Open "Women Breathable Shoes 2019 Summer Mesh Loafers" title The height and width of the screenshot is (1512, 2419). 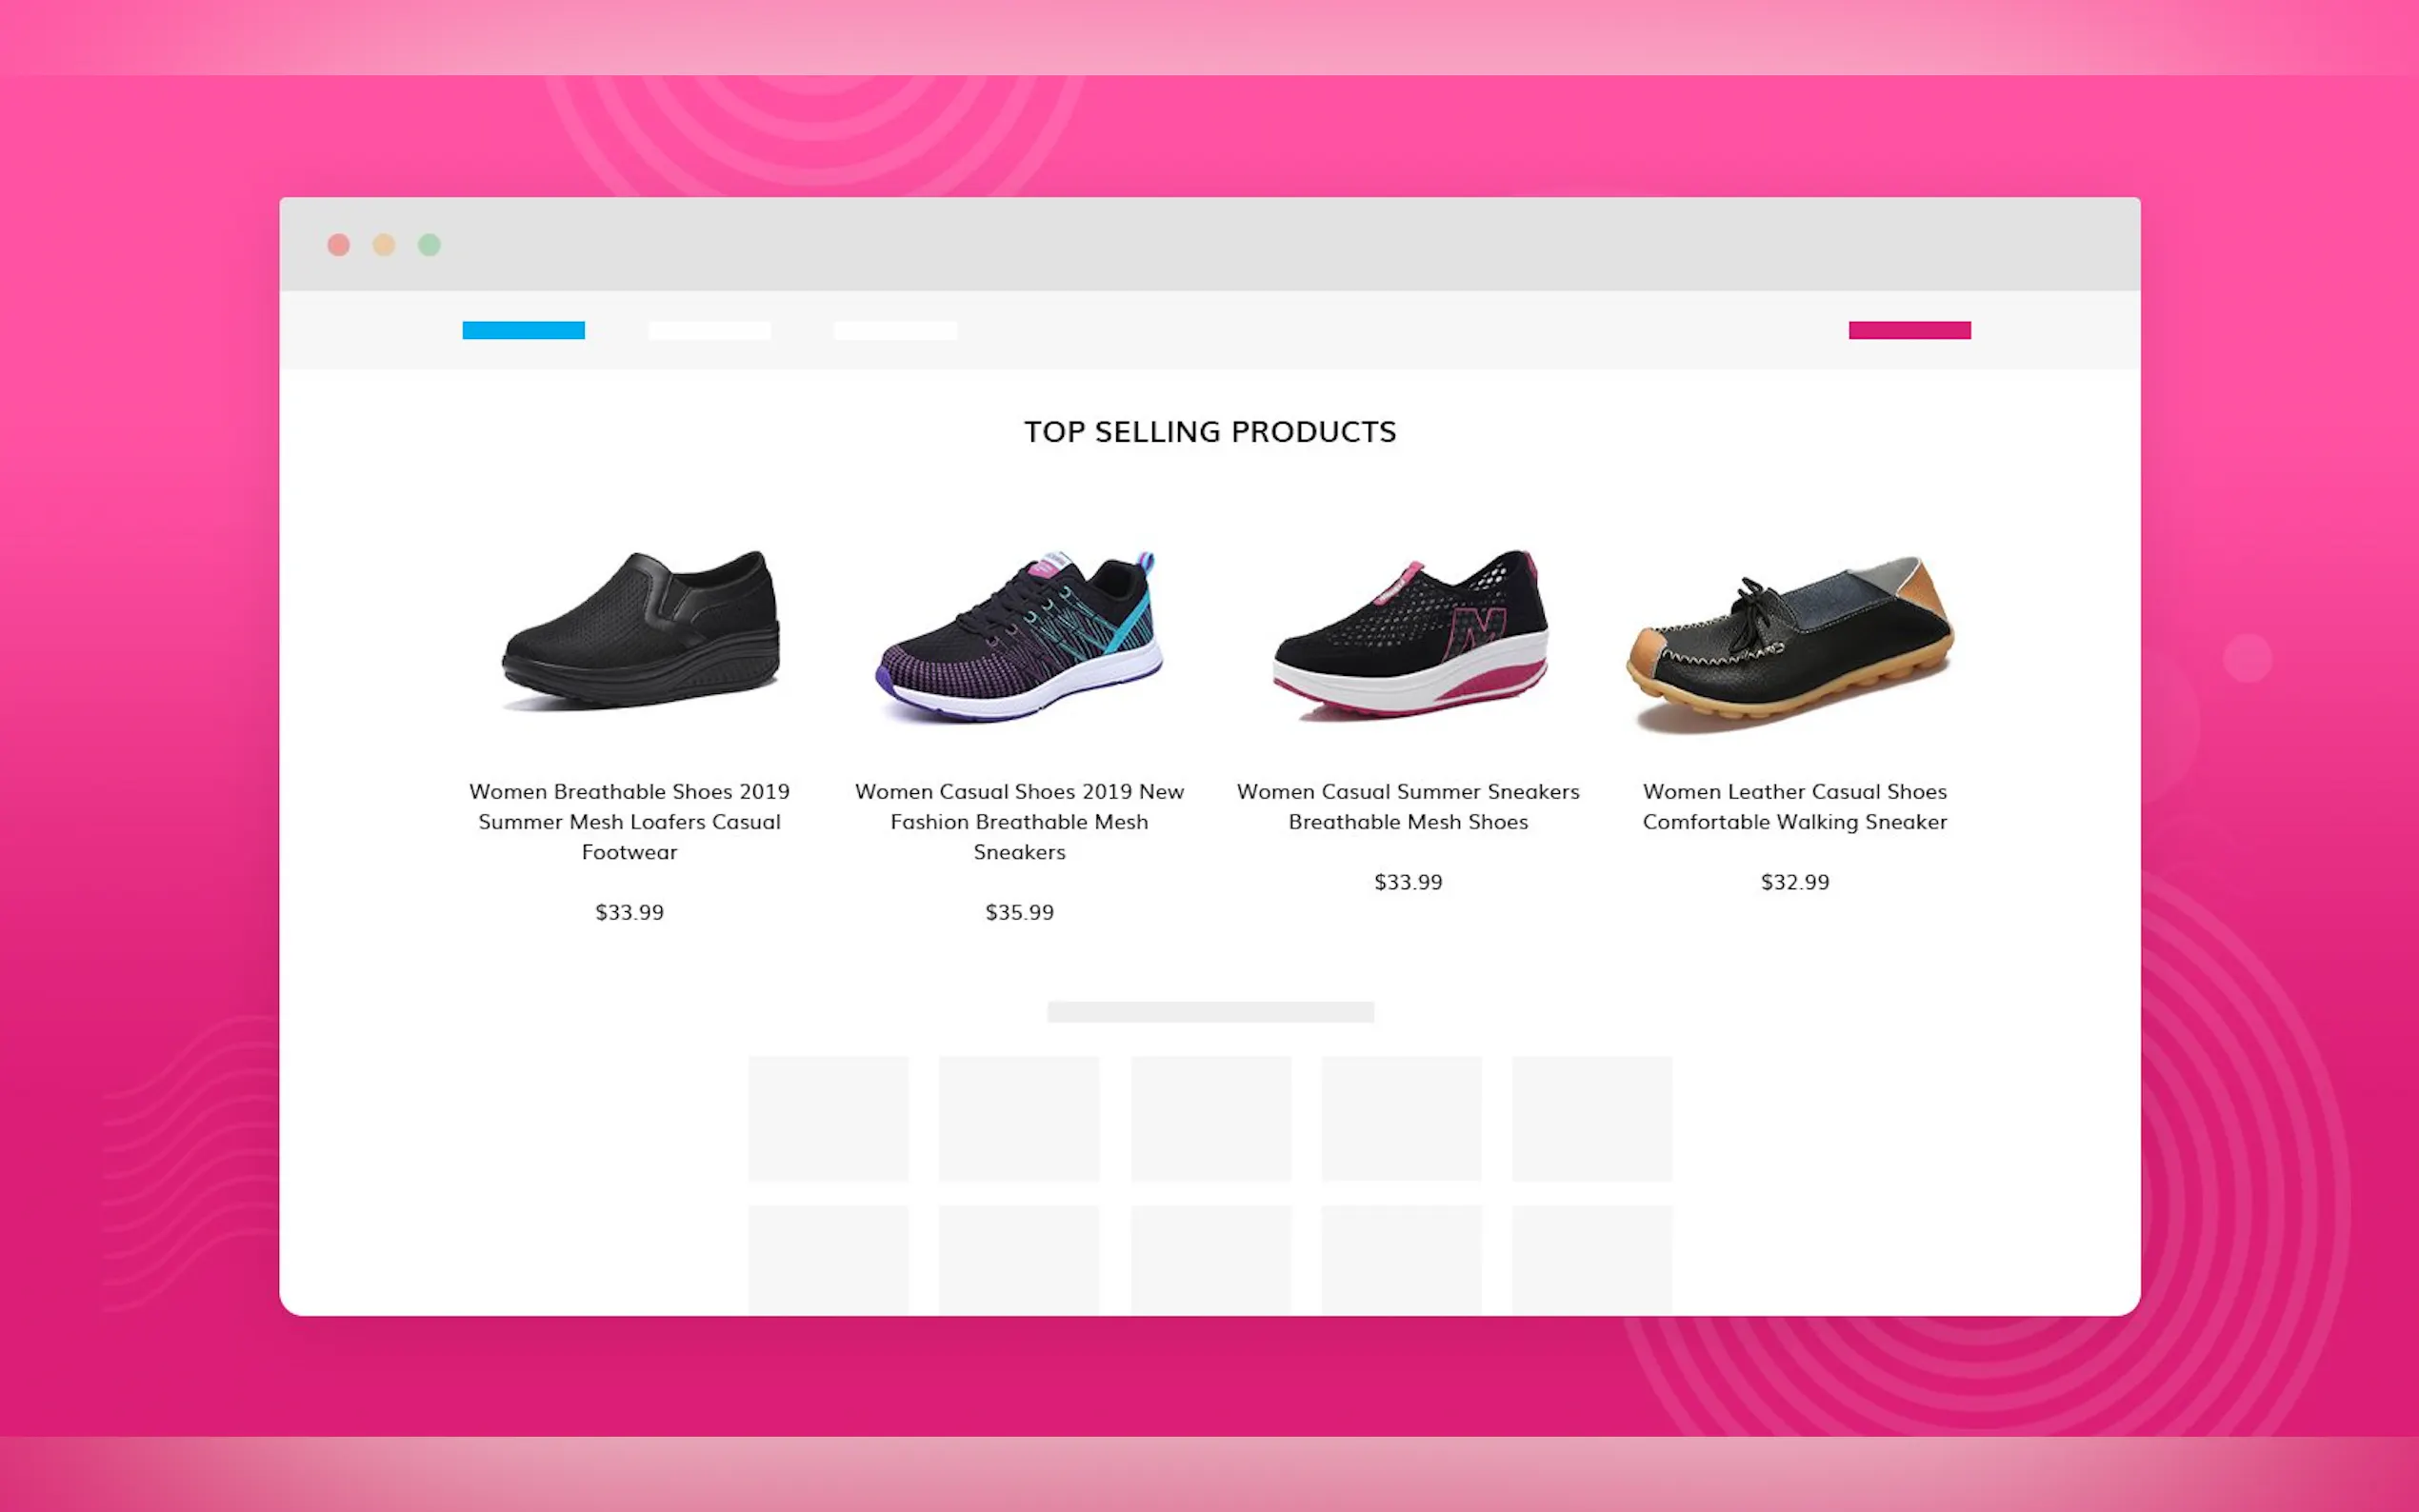tap(629, 821)
